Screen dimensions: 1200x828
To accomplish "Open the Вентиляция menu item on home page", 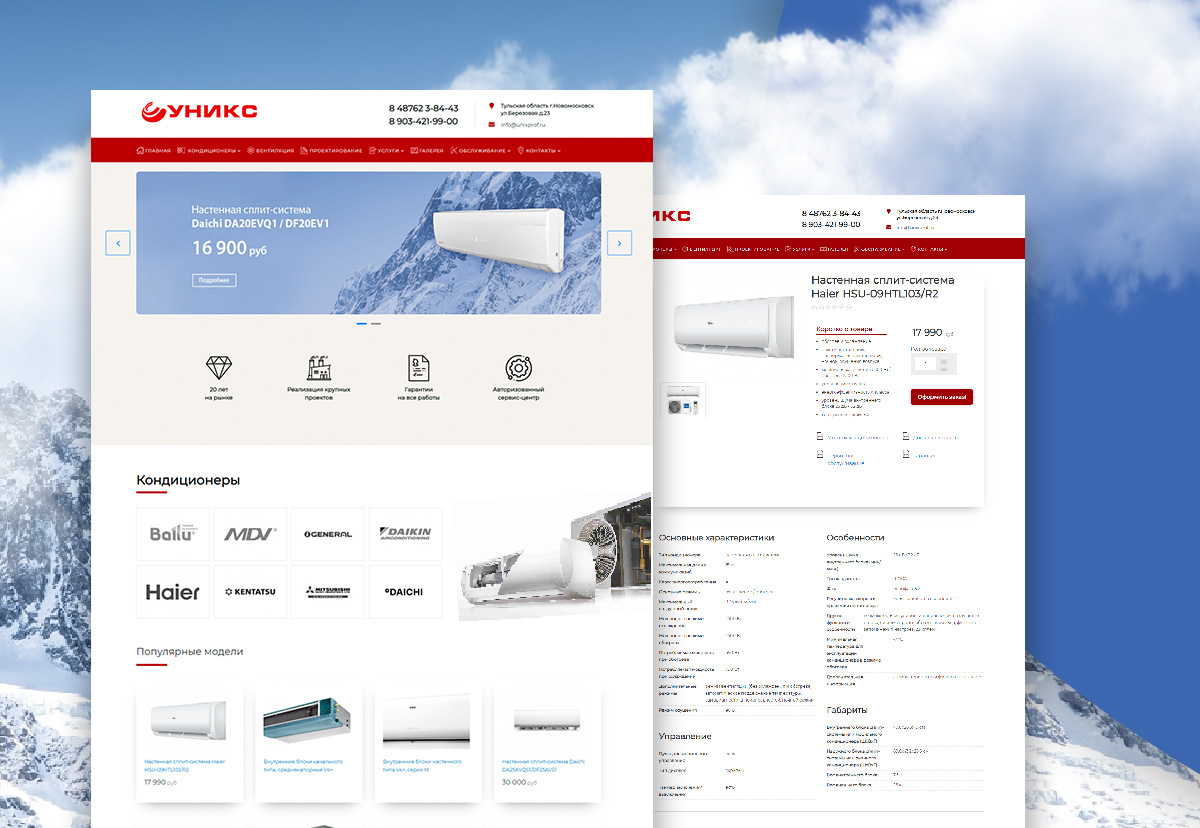I will pos(270,151).
